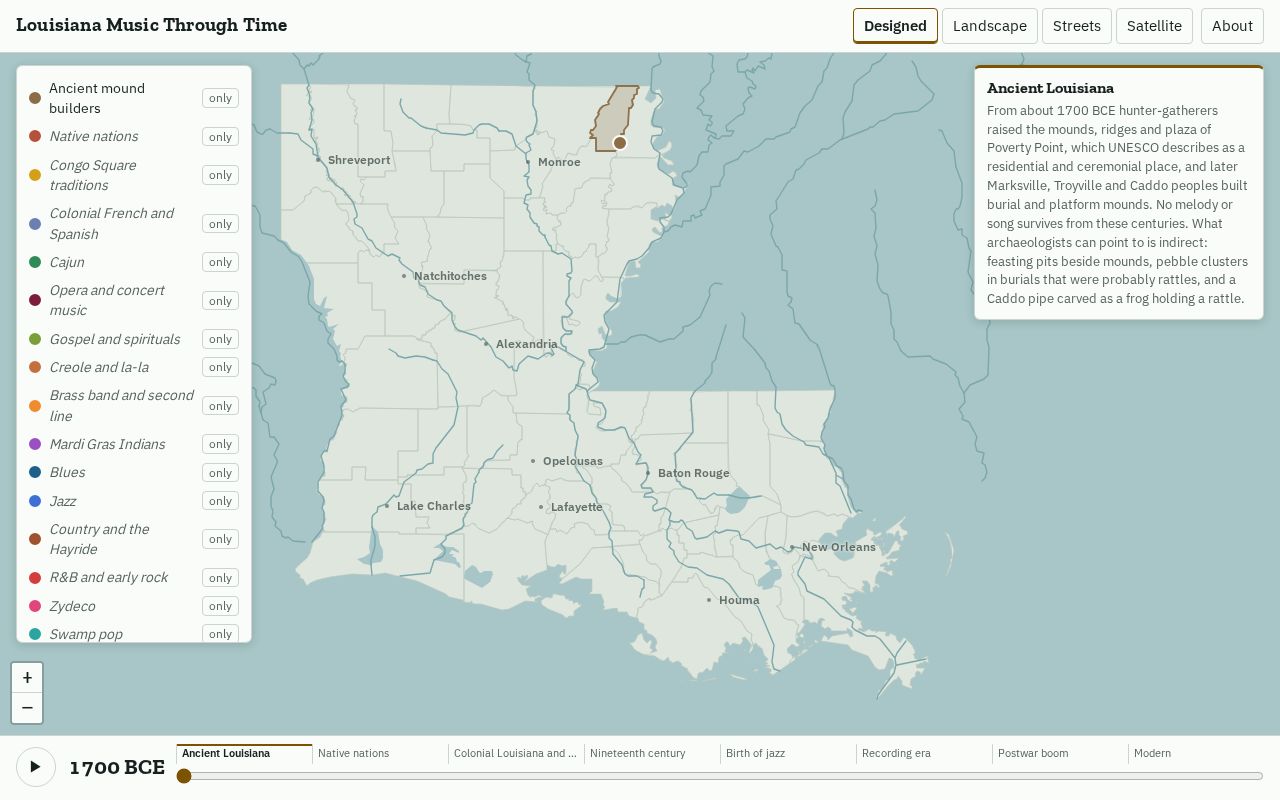1280x800 pixels.
Task: Click the Baton Rouge city label
Action: 693,473
